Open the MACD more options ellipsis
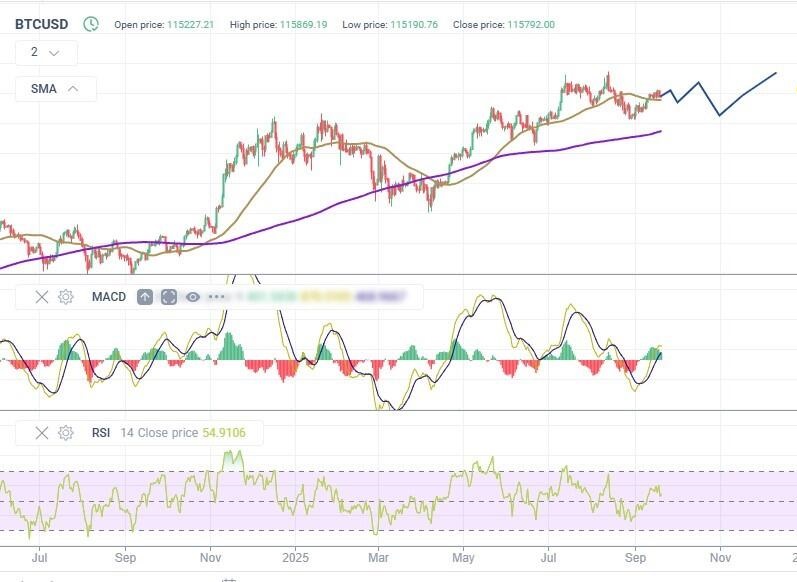The width and height of the screenshot is (797, 582). click(218, 297)
